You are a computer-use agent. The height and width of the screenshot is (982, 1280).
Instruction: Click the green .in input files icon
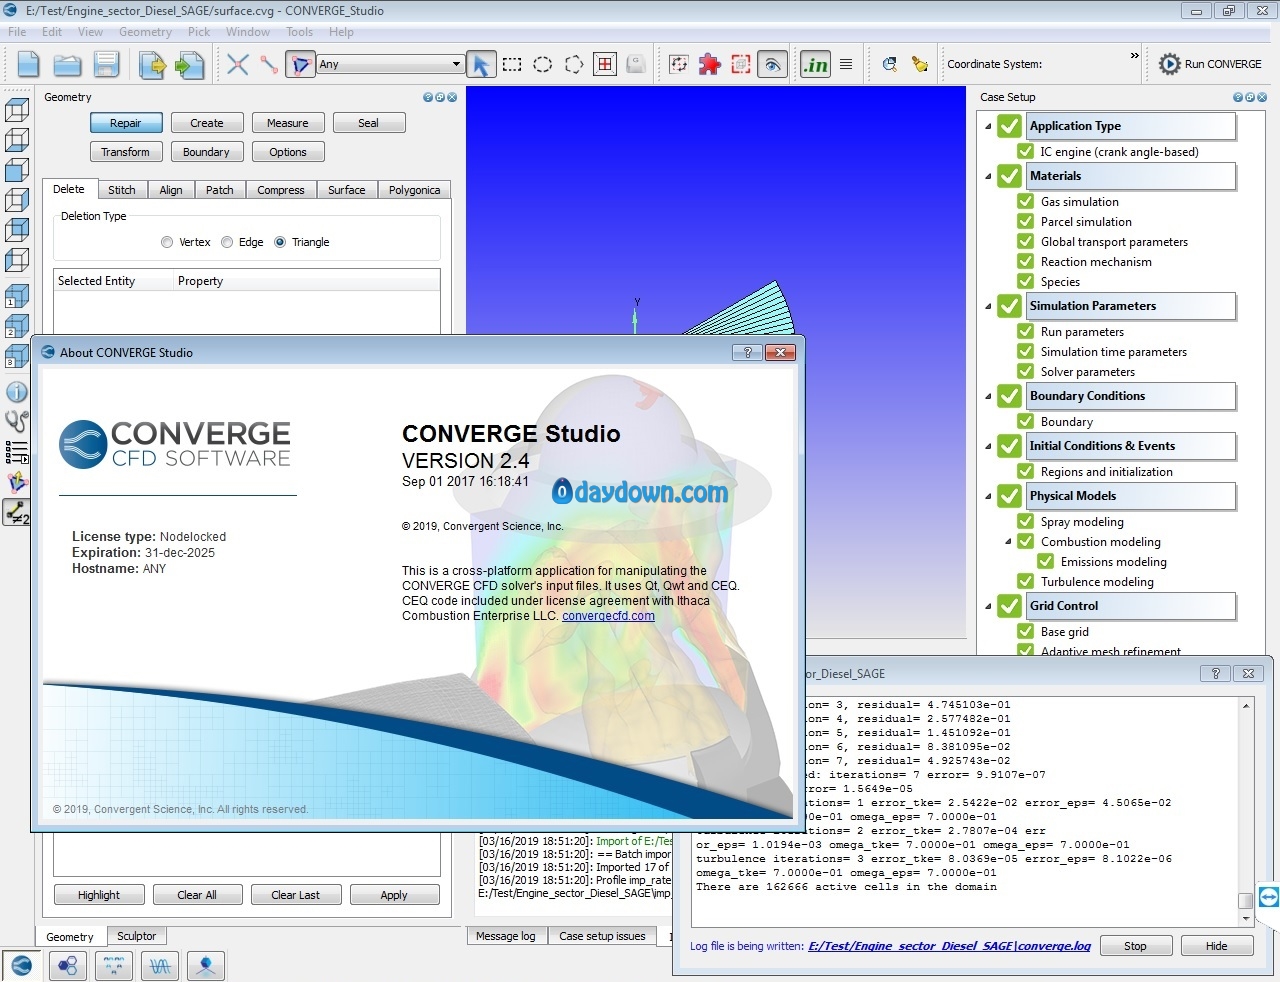[815, 65]
